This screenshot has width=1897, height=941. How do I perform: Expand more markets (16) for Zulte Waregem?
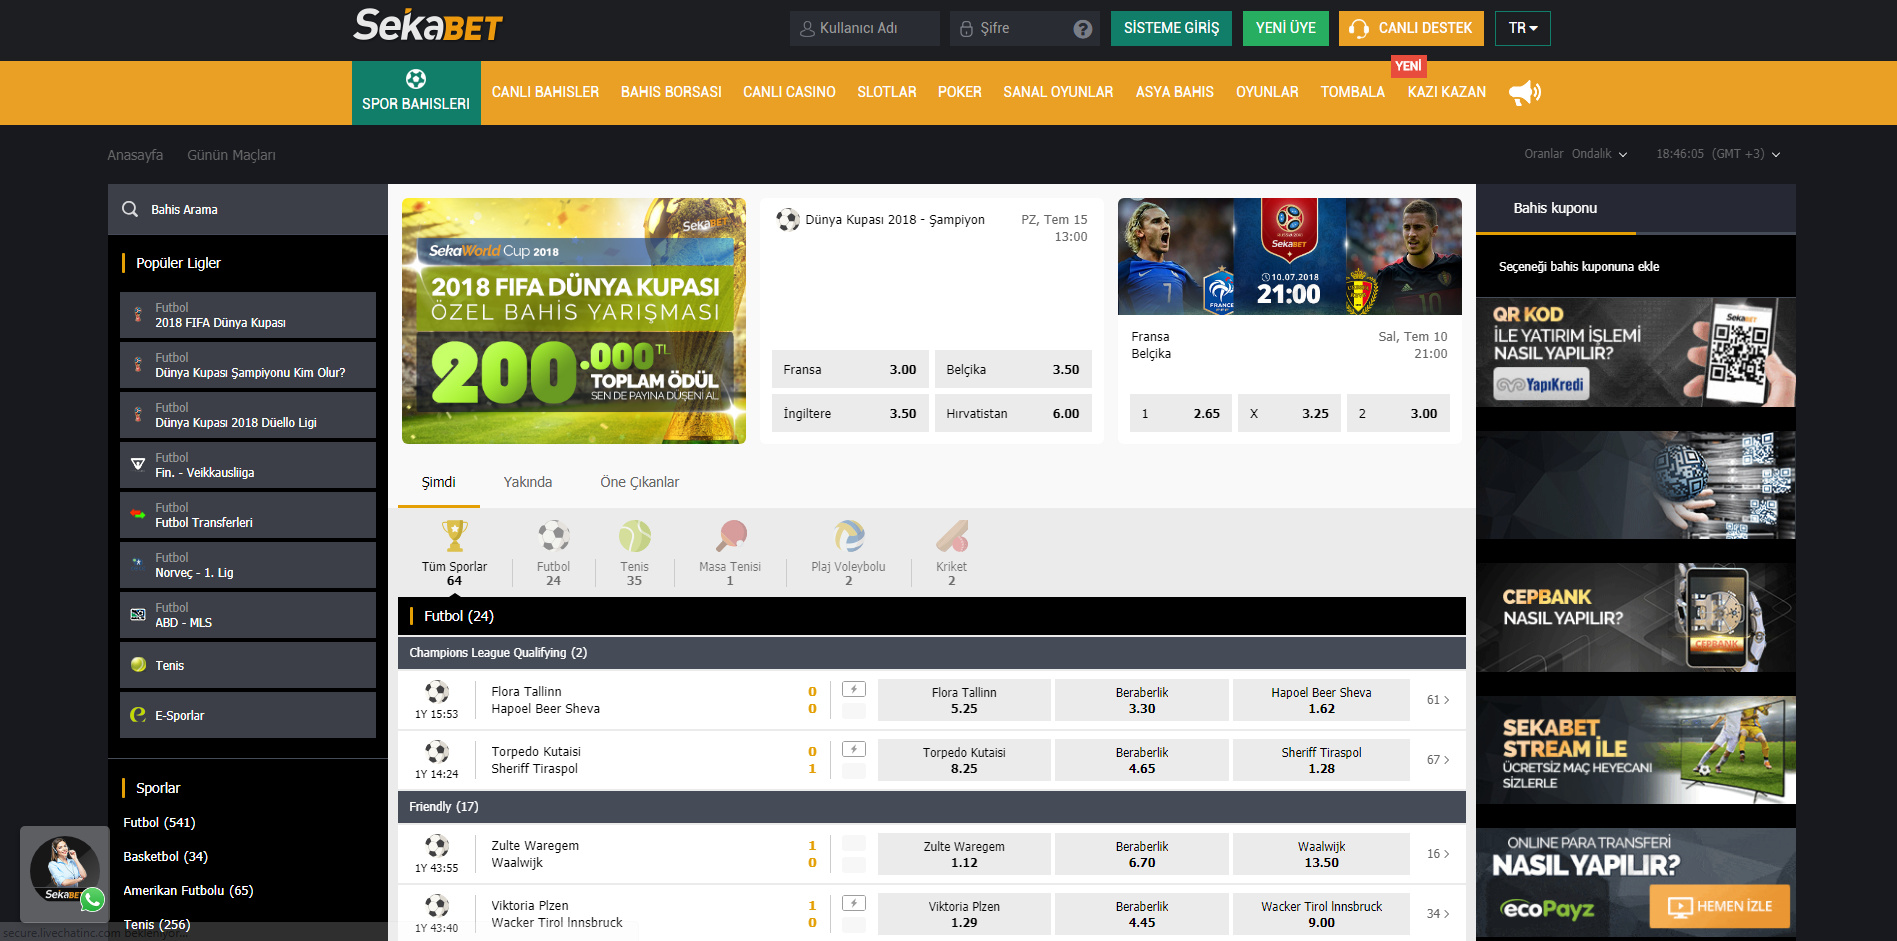[1438, 854]
